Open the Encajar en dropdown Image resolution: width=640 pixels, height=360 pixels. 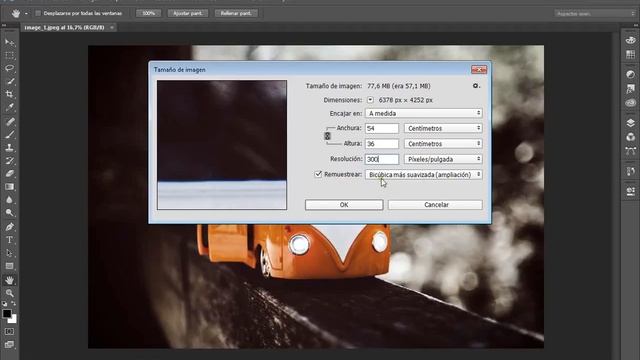point(424,113)
